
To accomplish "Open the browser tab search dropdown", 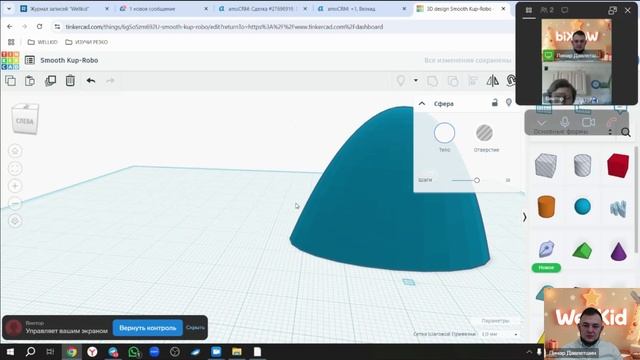I will pos(9,9).
